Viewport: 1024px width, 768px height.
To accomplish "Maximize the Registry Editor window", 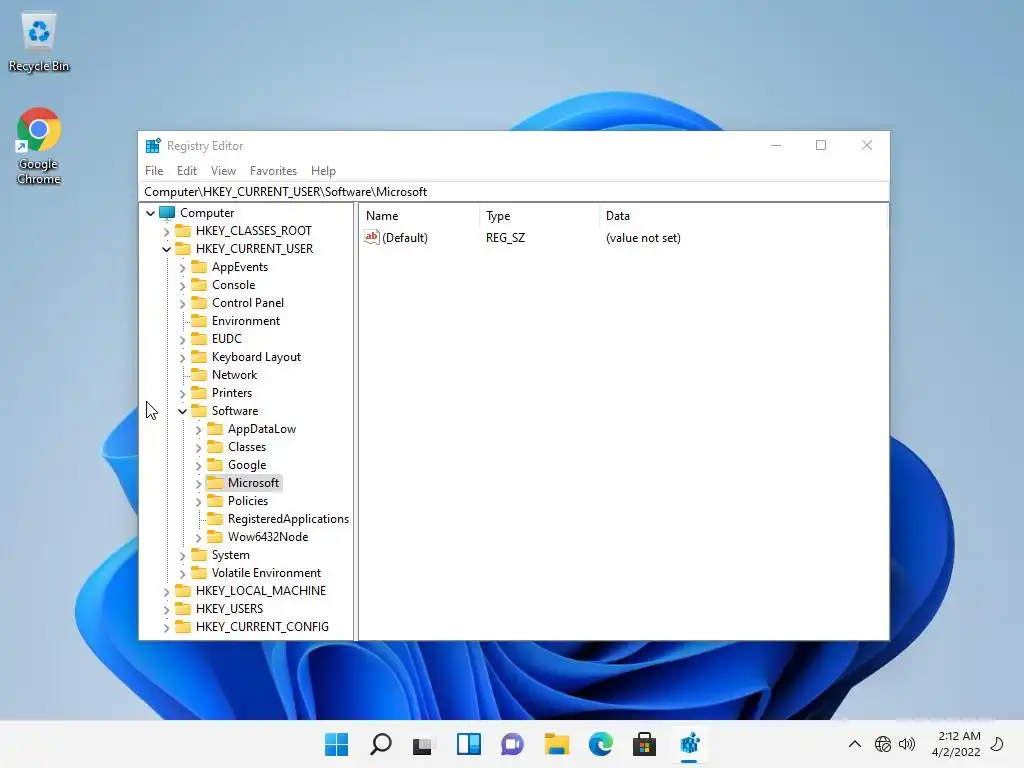I will click(x=821, y=145).
